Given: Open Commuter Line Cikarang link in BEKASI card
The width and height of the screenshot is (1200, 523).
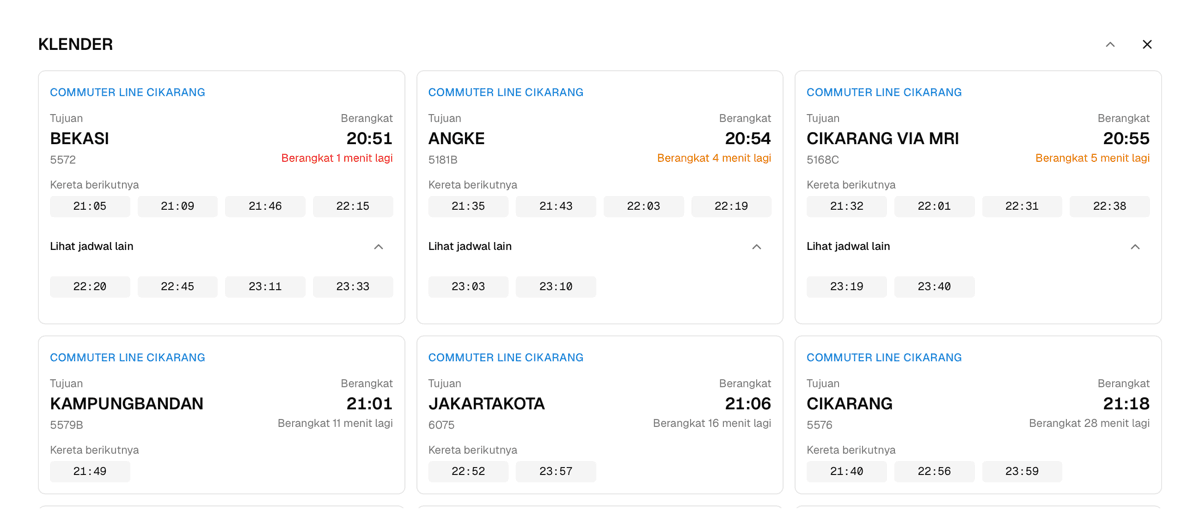Looking at the screenshot, I should tap(127, 93).
